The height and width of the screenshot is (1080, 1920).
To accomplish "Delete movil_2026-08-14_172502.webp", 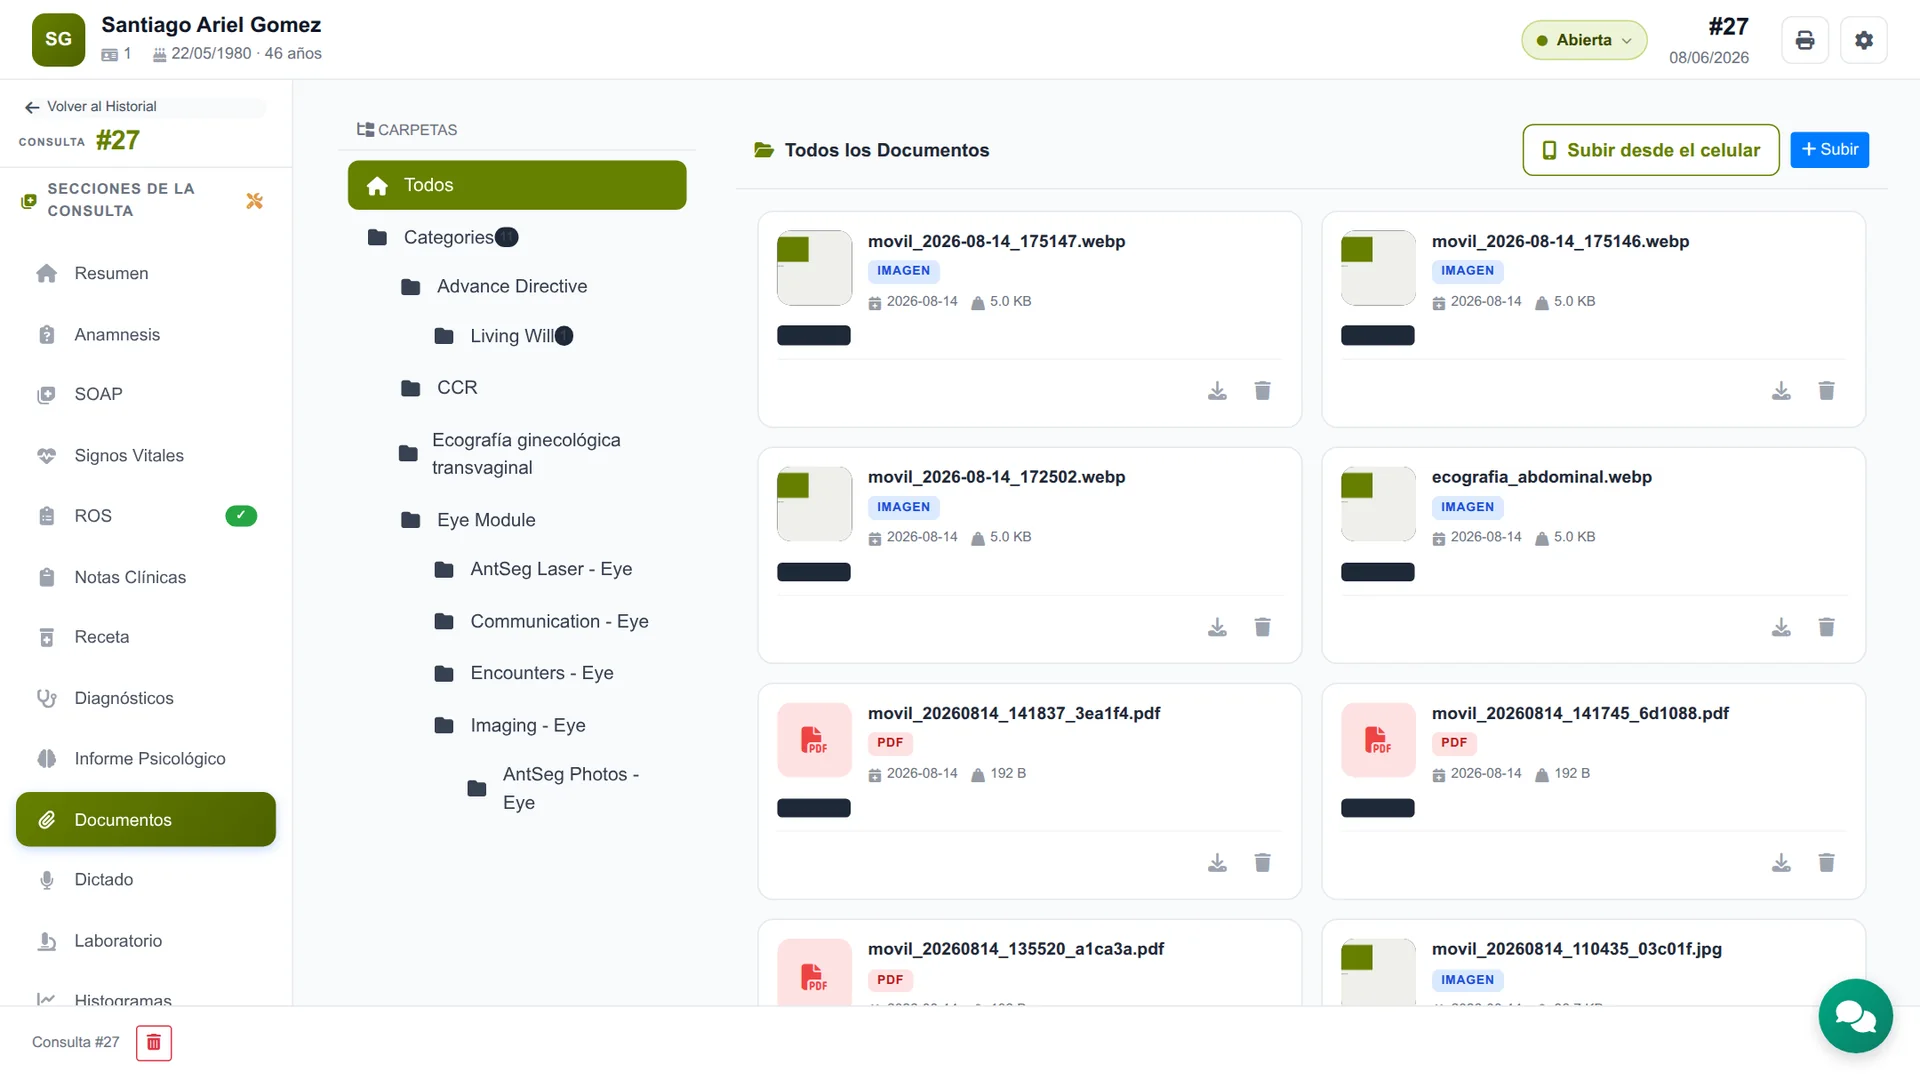I will tap(1262, 627).
